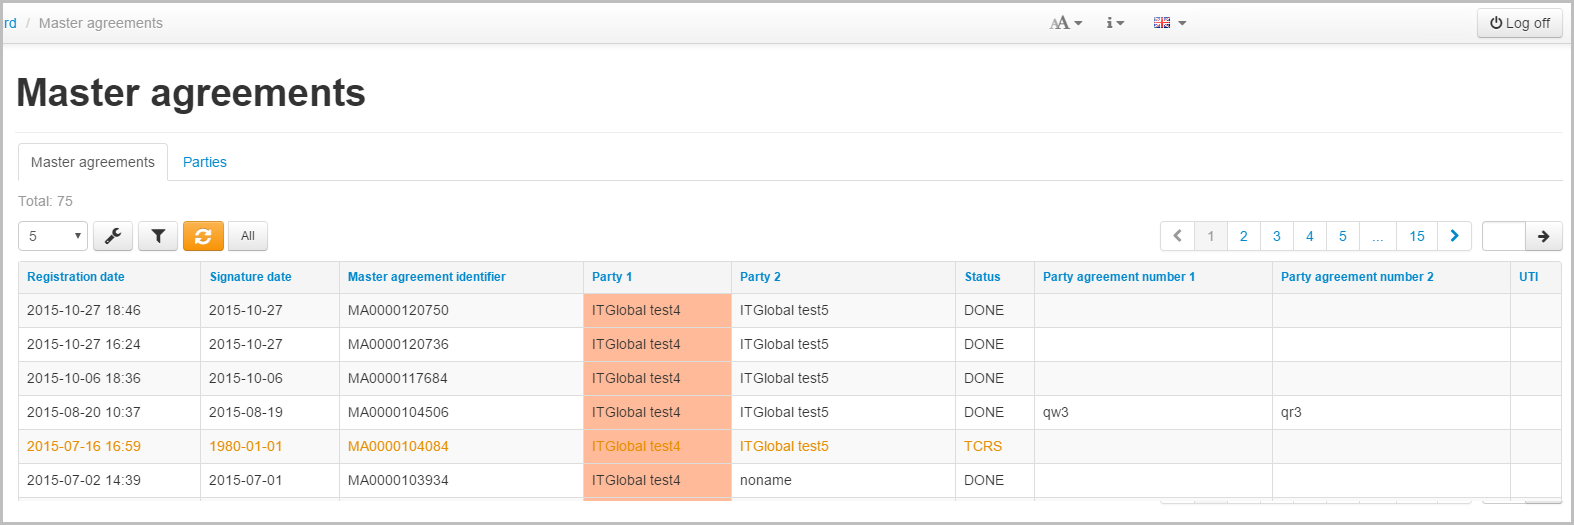Switch to the Parties tab
Screen dimensions: 1574x525
[205, 162]
